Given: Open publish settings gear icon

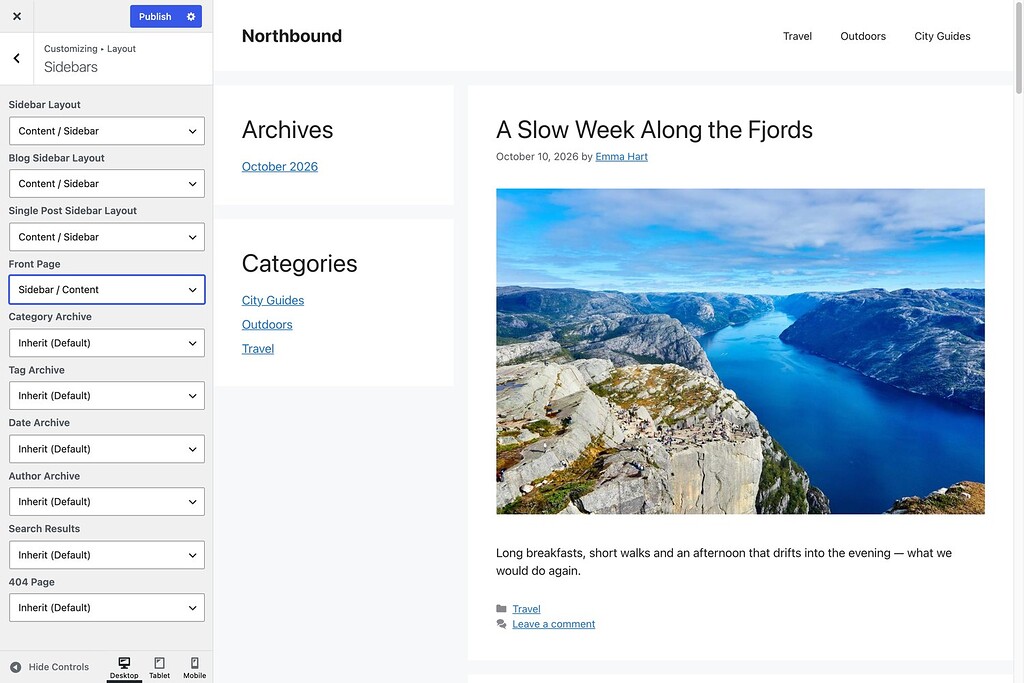Looking at the screenshot, I should click(191, 16).
